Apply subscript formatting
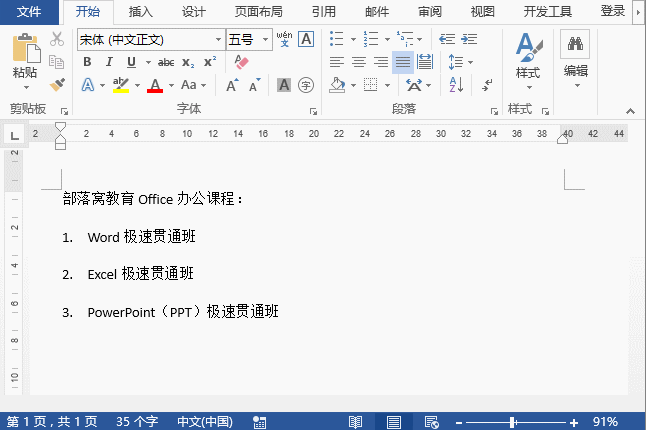This screenshot has width=646, height=430. pos(188,62)
